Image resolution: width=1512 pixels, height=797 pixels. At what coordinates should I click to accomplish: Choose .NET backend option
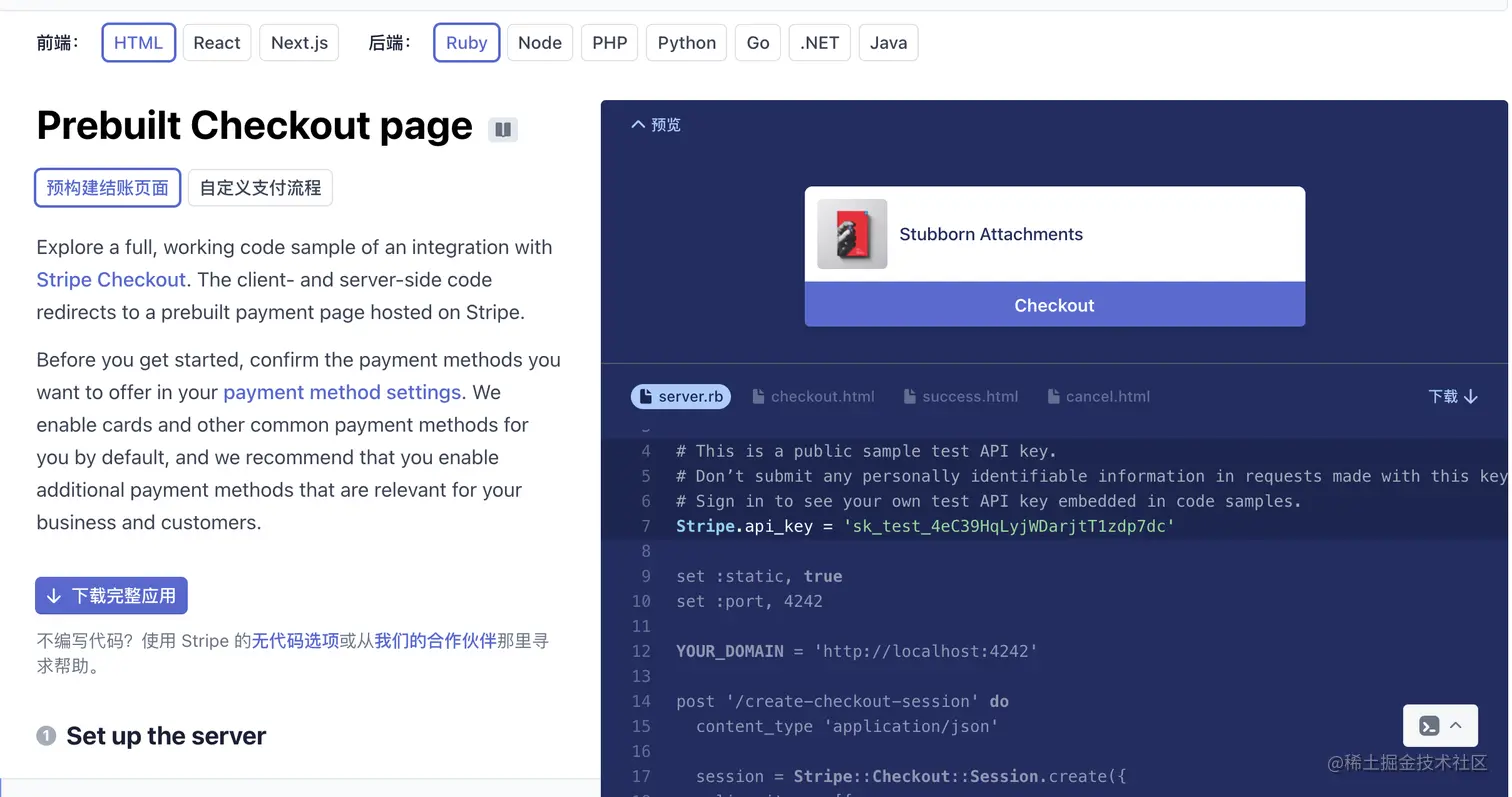click(x=820, y=43)
